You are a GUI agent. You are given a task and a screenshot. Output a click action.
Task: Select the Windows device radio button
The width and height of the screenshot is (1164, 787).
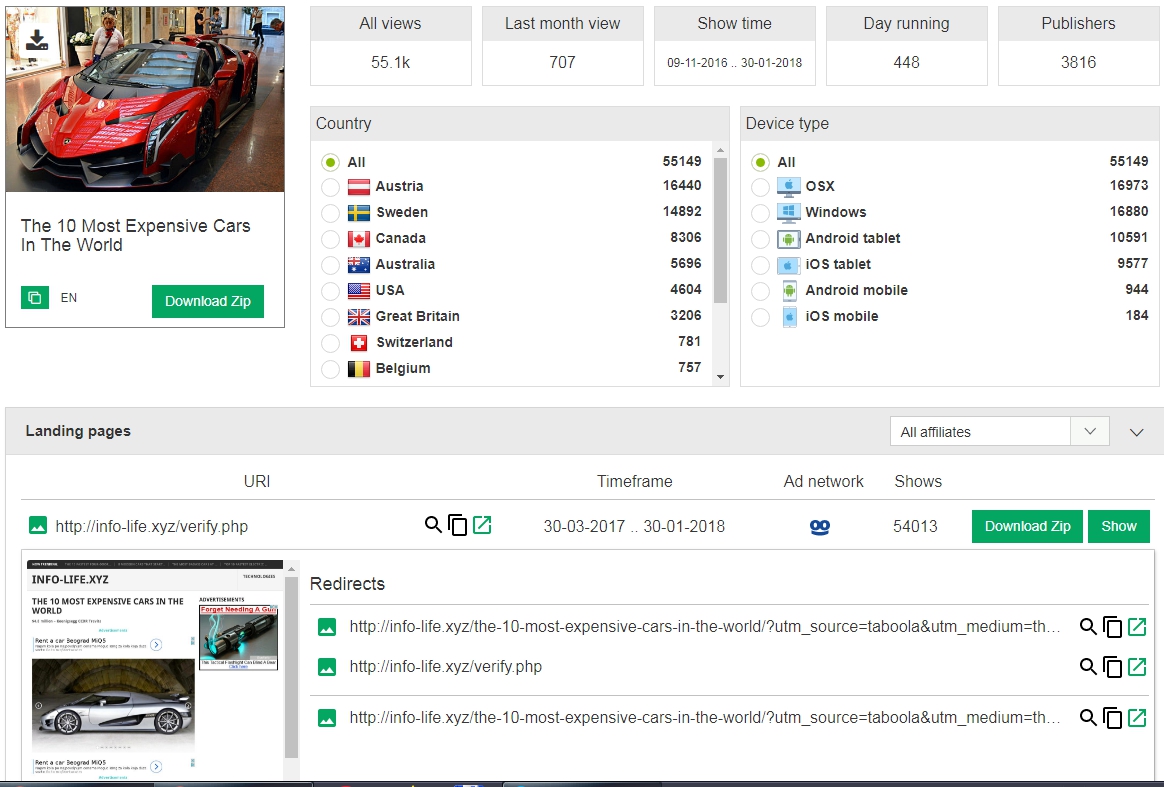tap(760, 213)
